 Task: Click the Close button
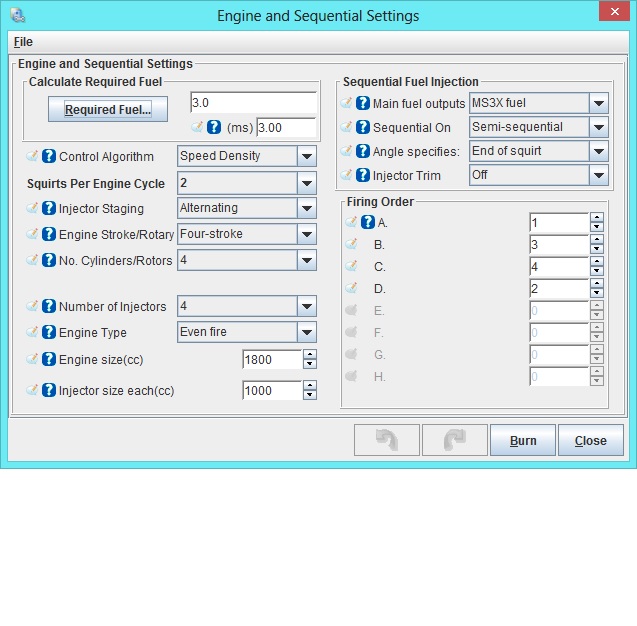tap(591, 440)
